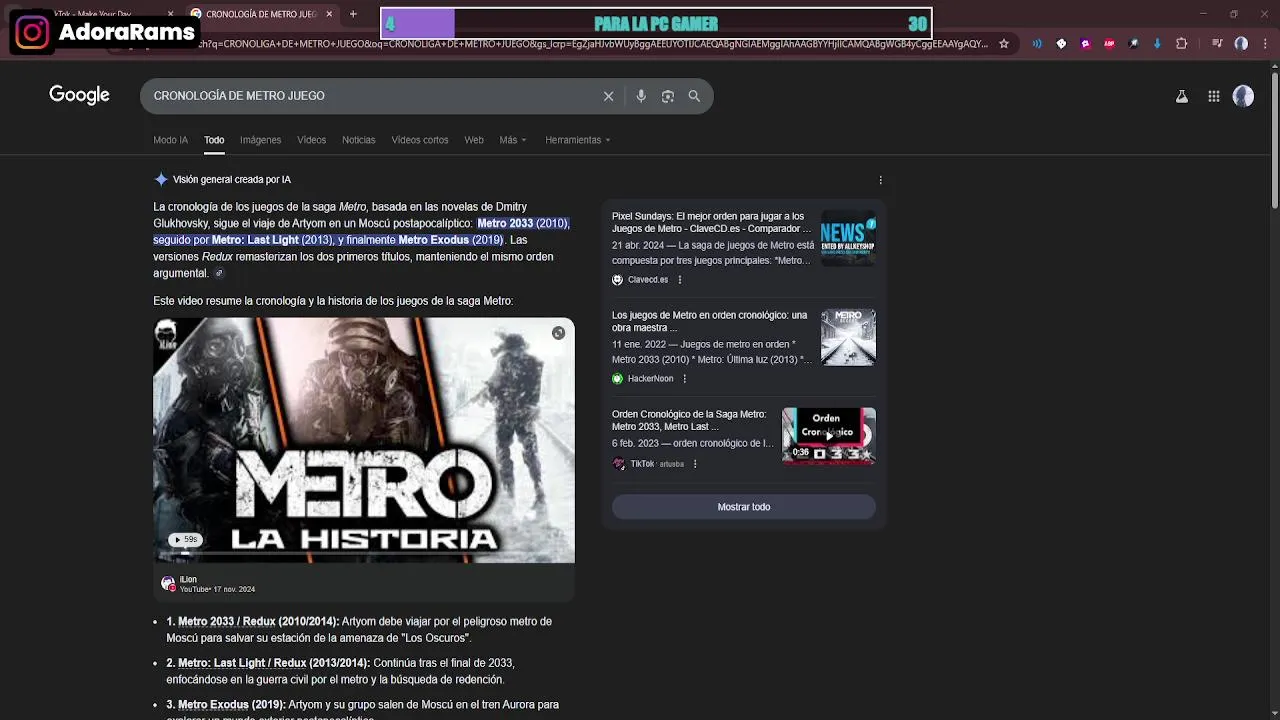Image resolution: width=1280 pixels, height=720 pixels.
Task: Click the blue sound waves extension icon
Action: coord(1037,44)
